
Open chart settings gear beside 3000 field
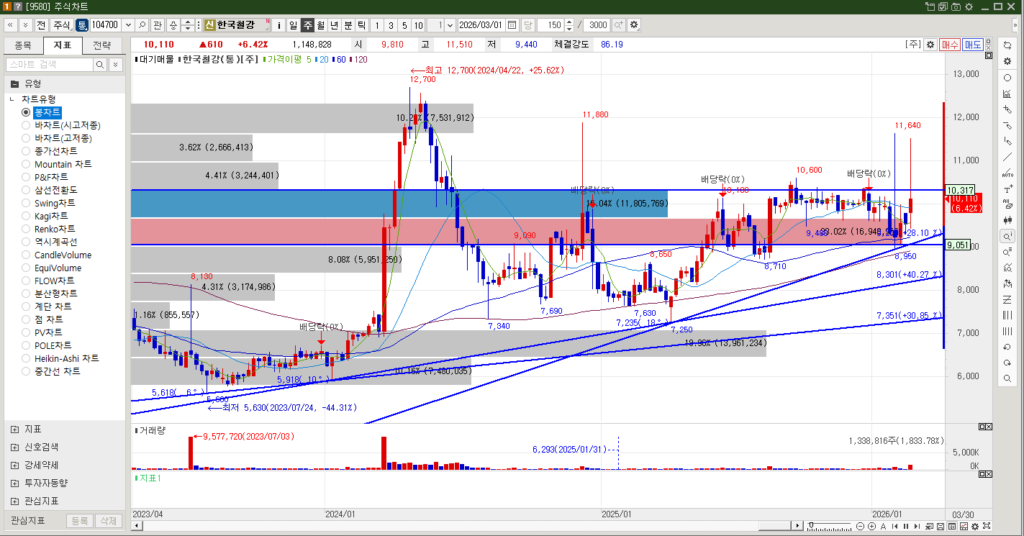[x=632, y=24]
